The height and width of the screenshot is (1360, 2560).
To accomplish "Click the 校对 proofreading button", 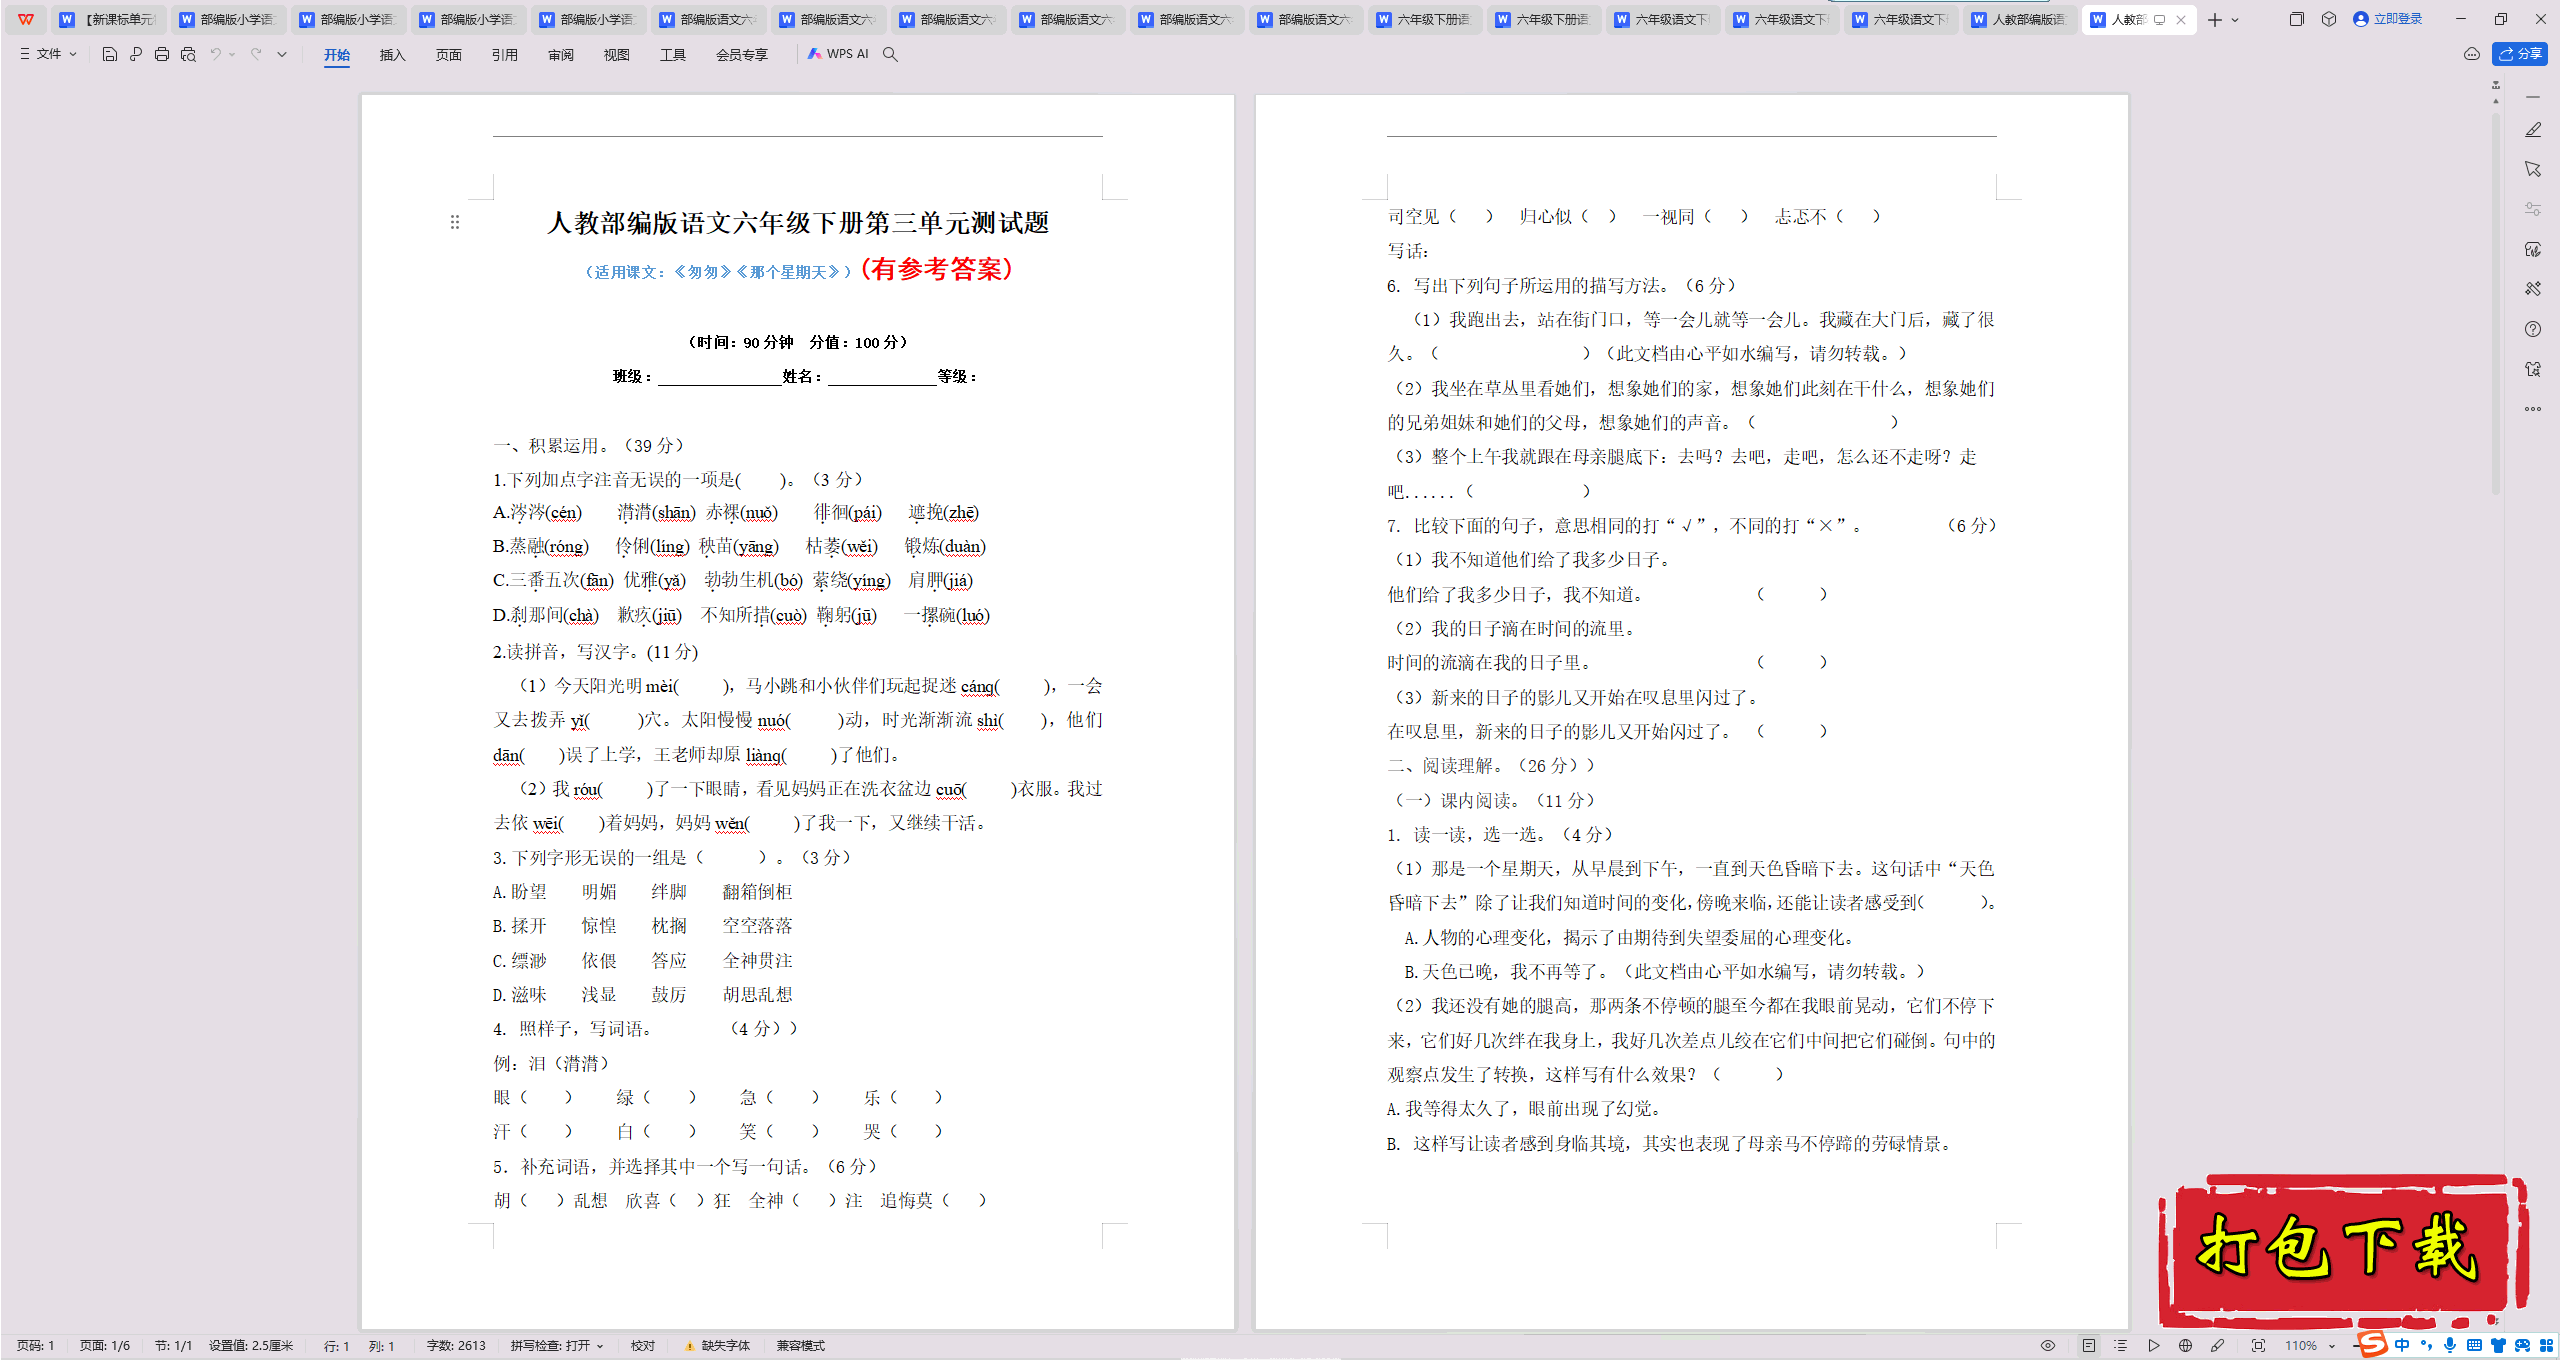I will pos(643,1346).
